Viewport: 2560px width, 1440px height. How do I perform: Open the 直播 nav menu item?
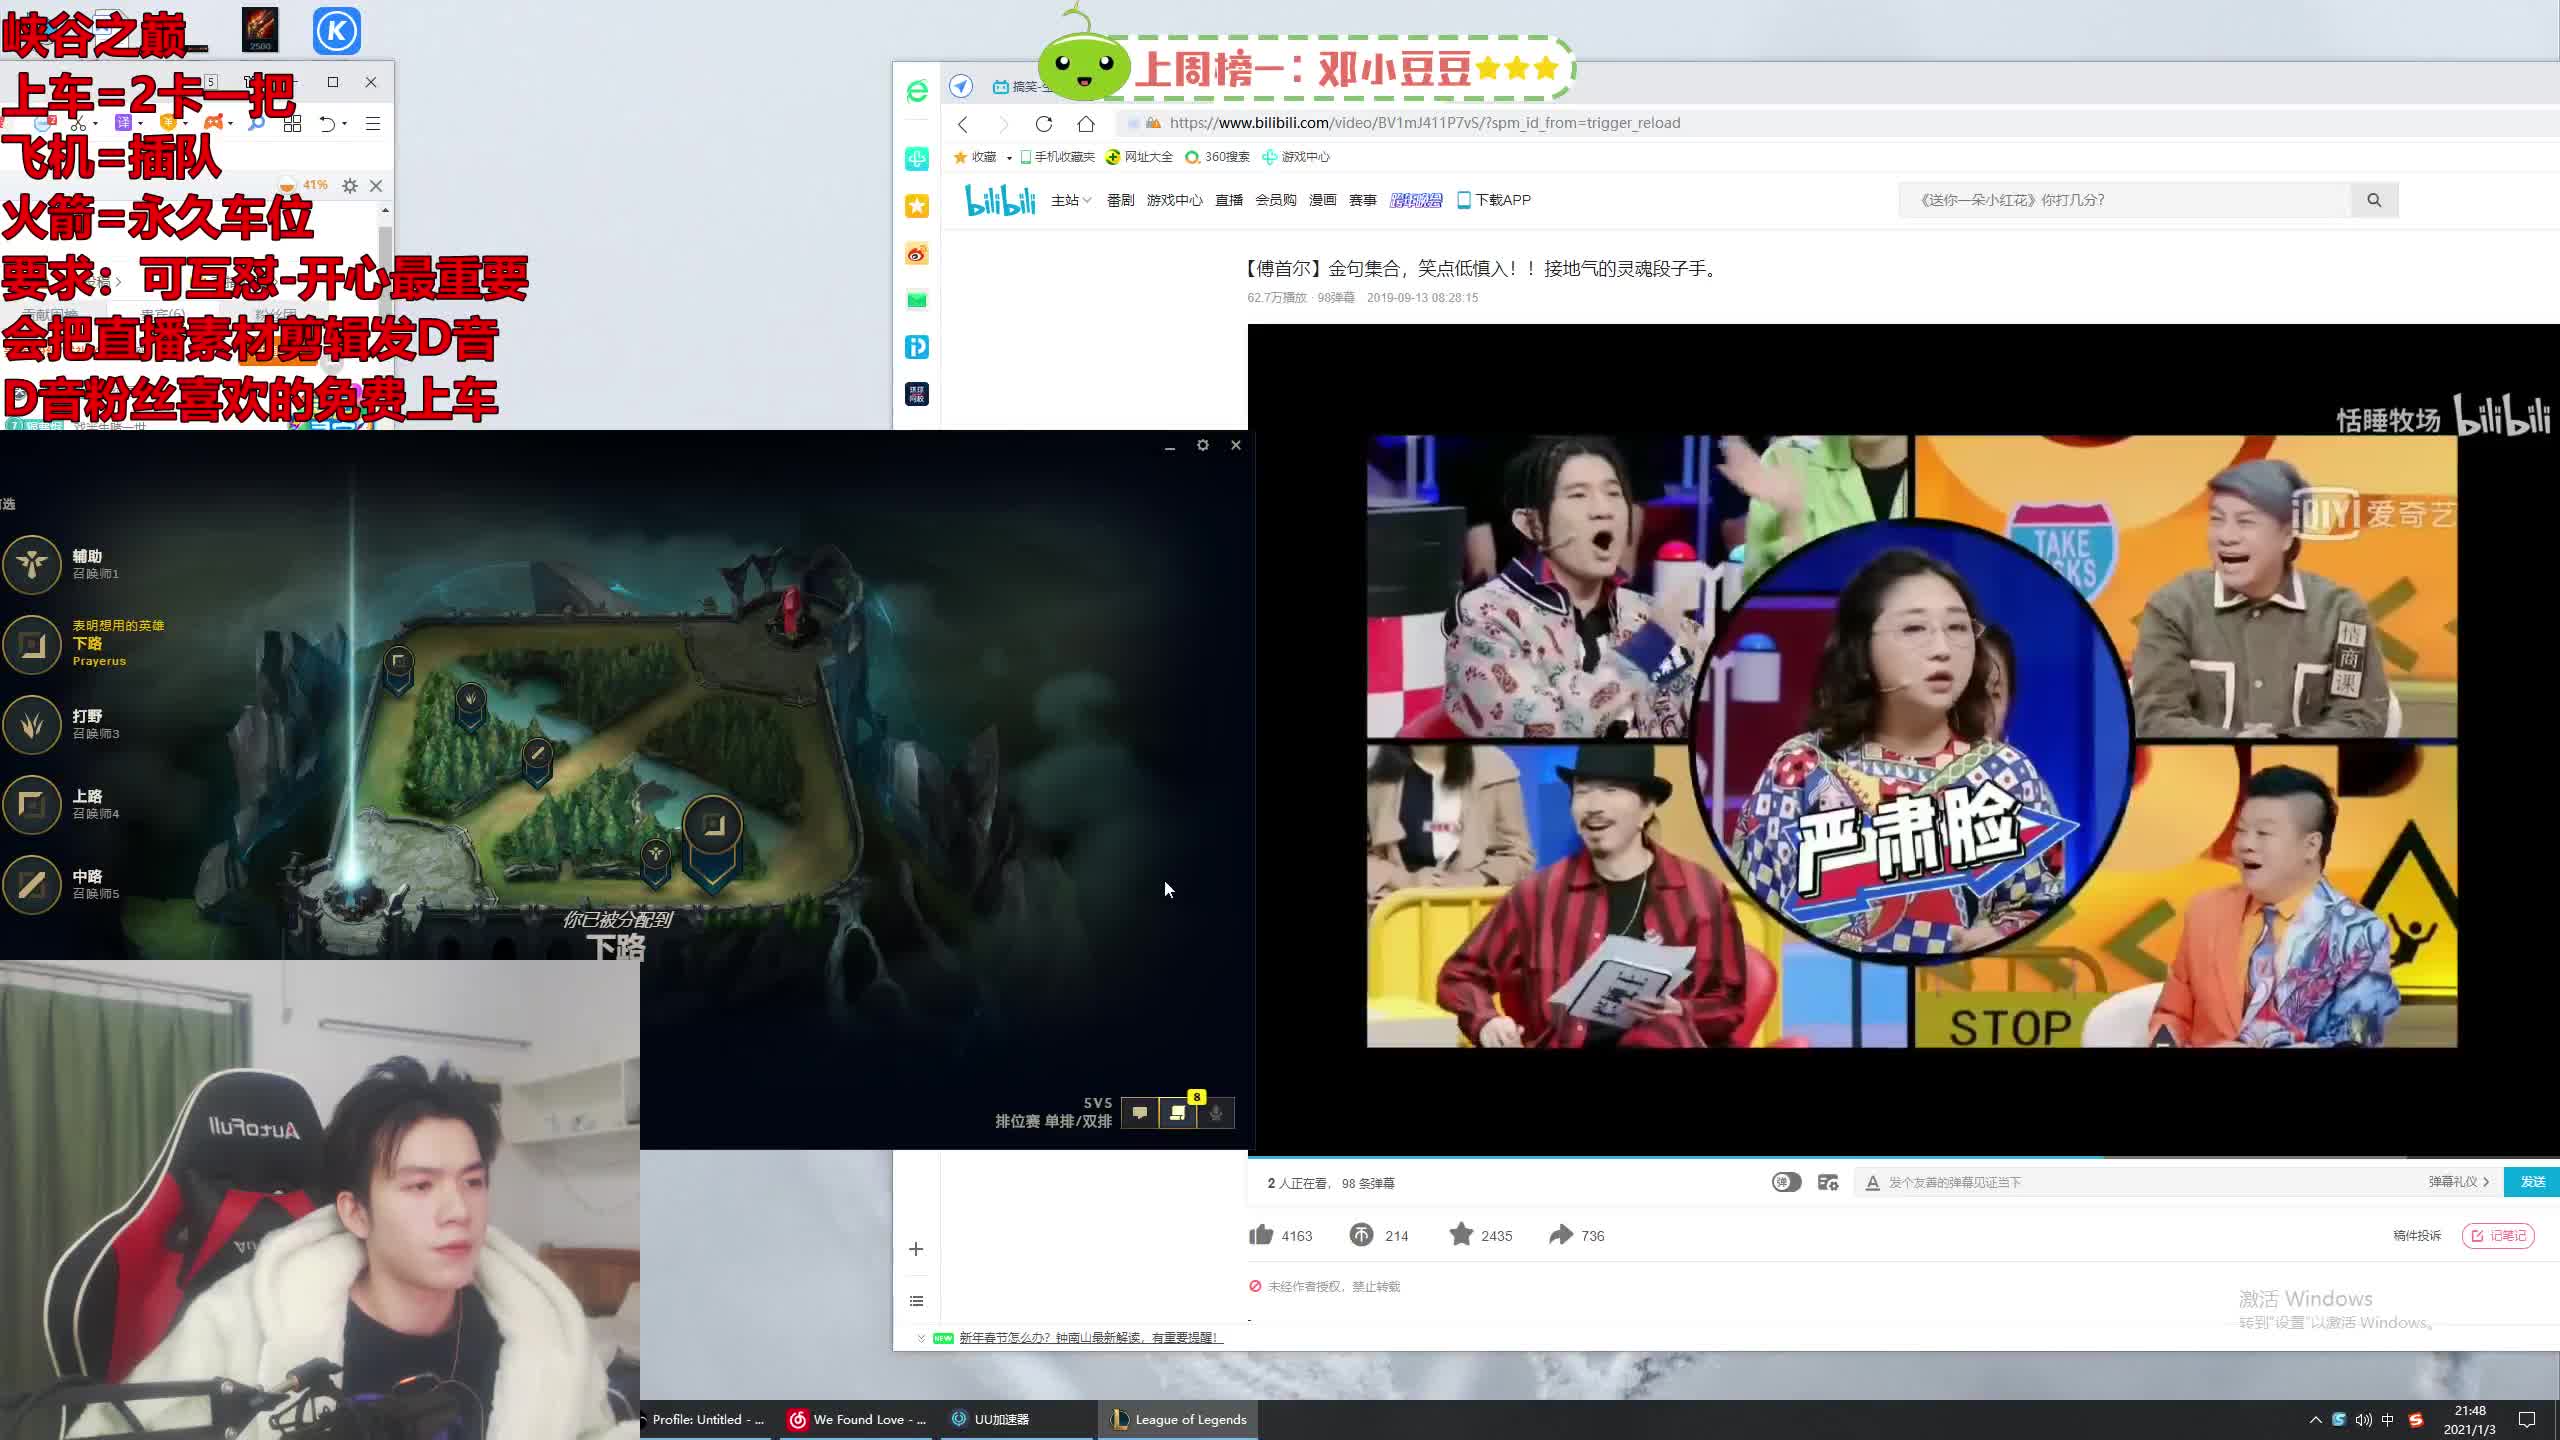(1228, 200)
